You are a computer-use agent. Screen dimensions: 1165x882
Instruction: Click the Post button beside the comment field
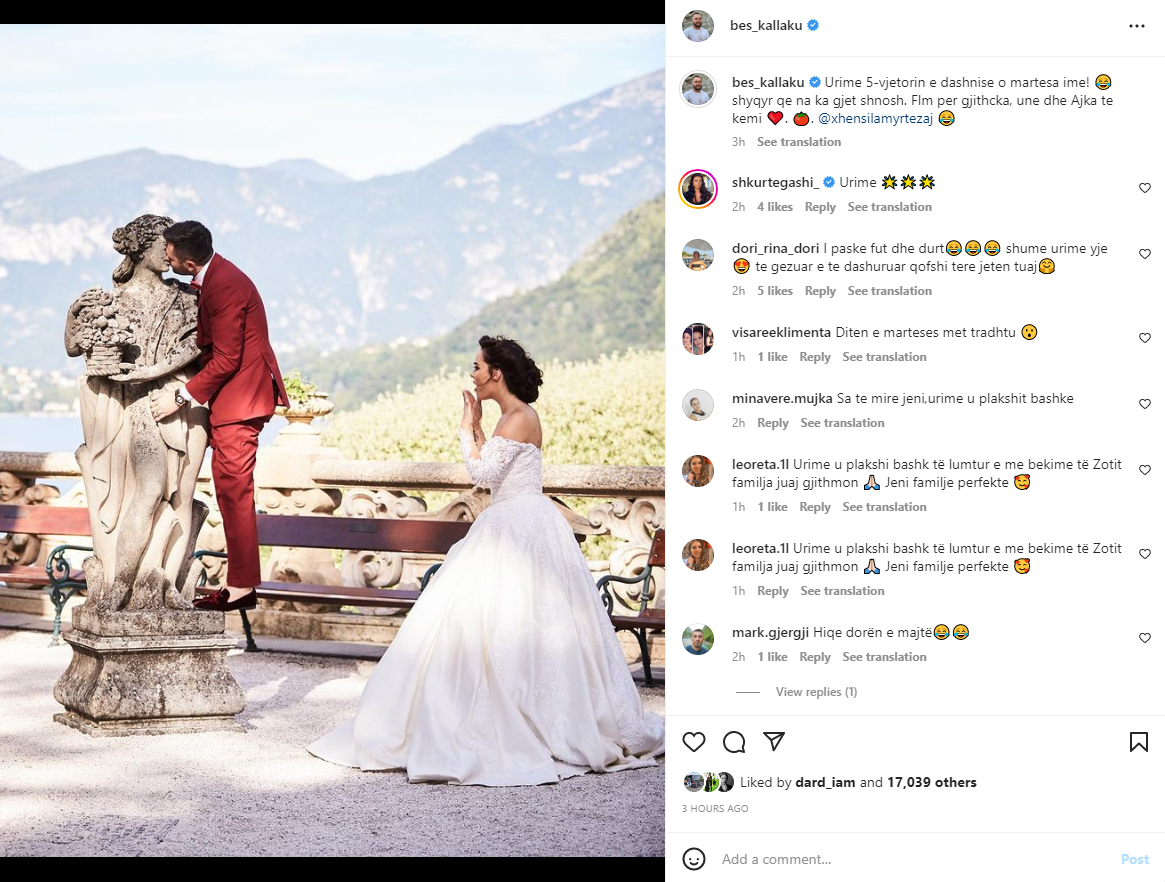click(x=1135, y=859)
